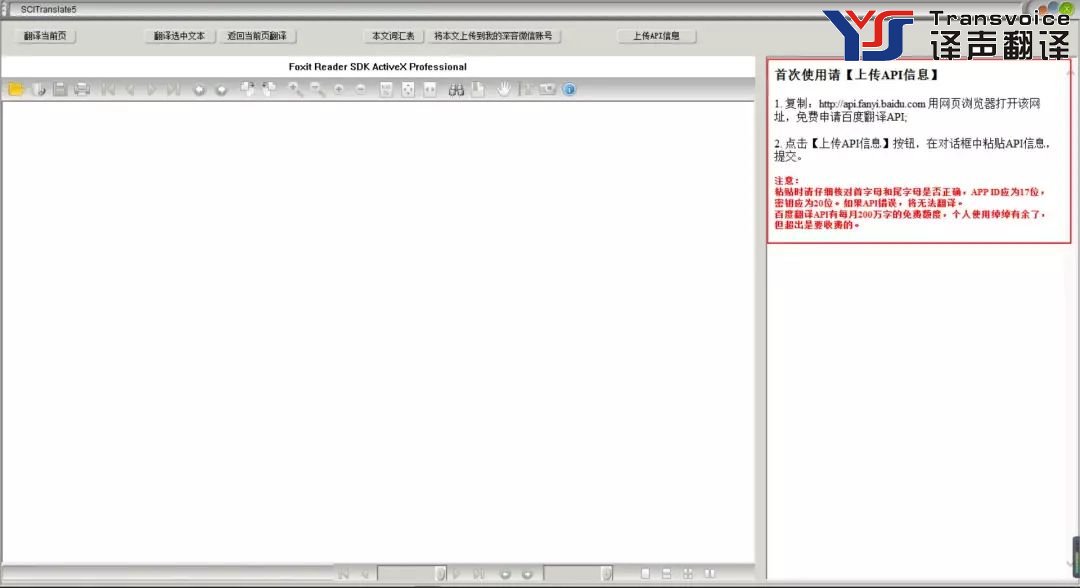Go to first page via top toolbar icon

pos(108,90)
